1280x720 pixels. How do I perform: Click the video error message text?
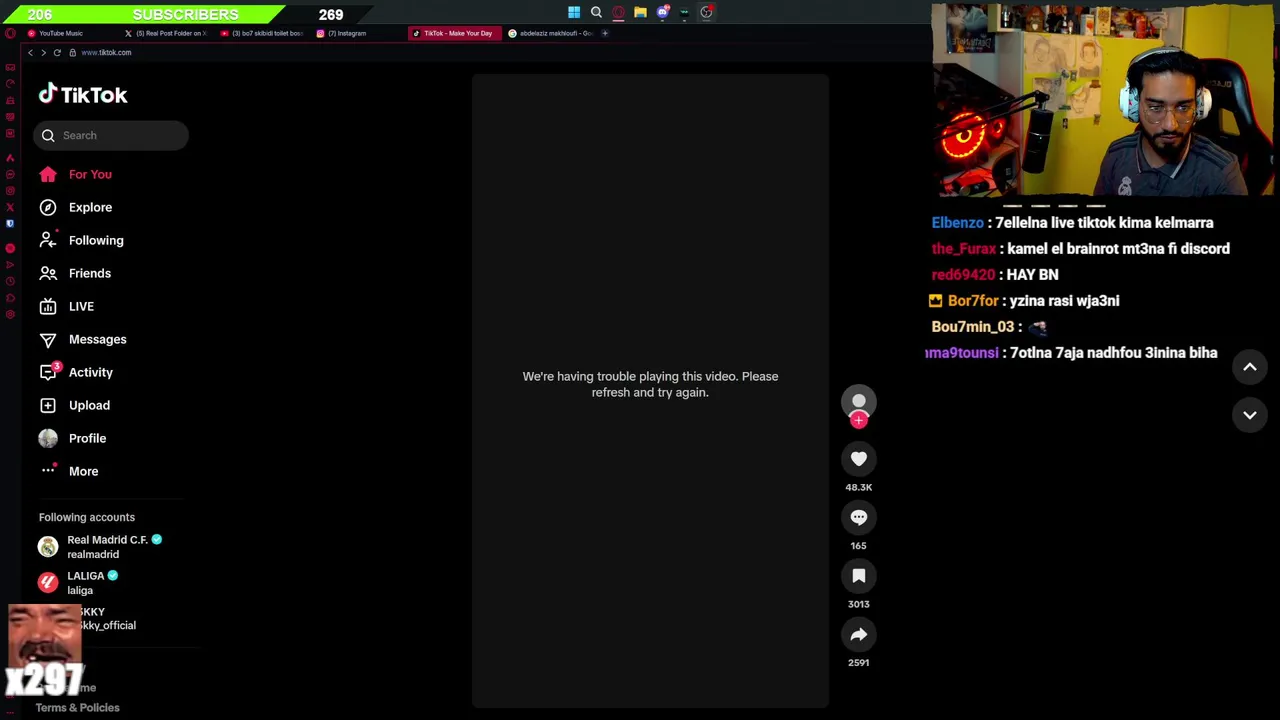[650, 384]
